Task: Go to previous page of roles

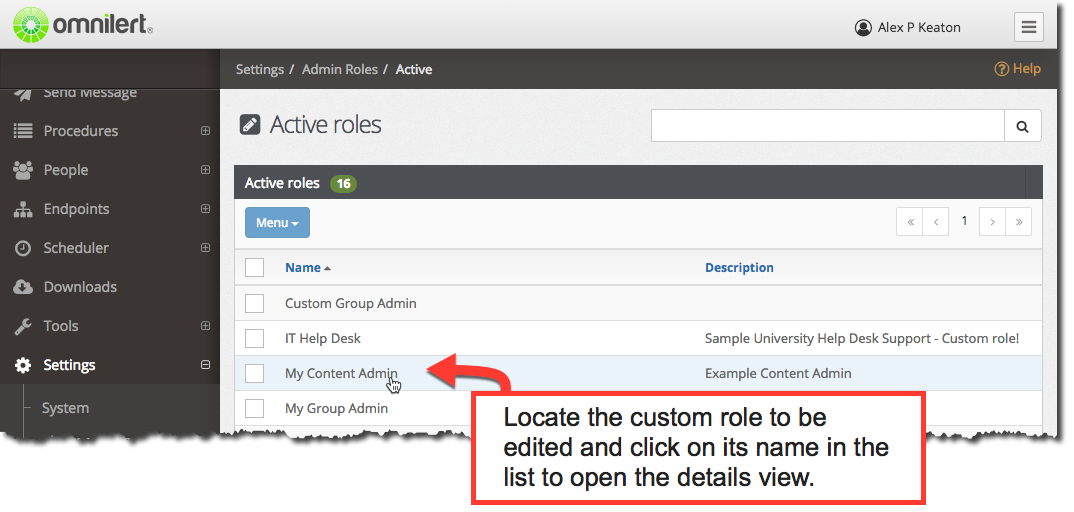Action: (936, 222)
